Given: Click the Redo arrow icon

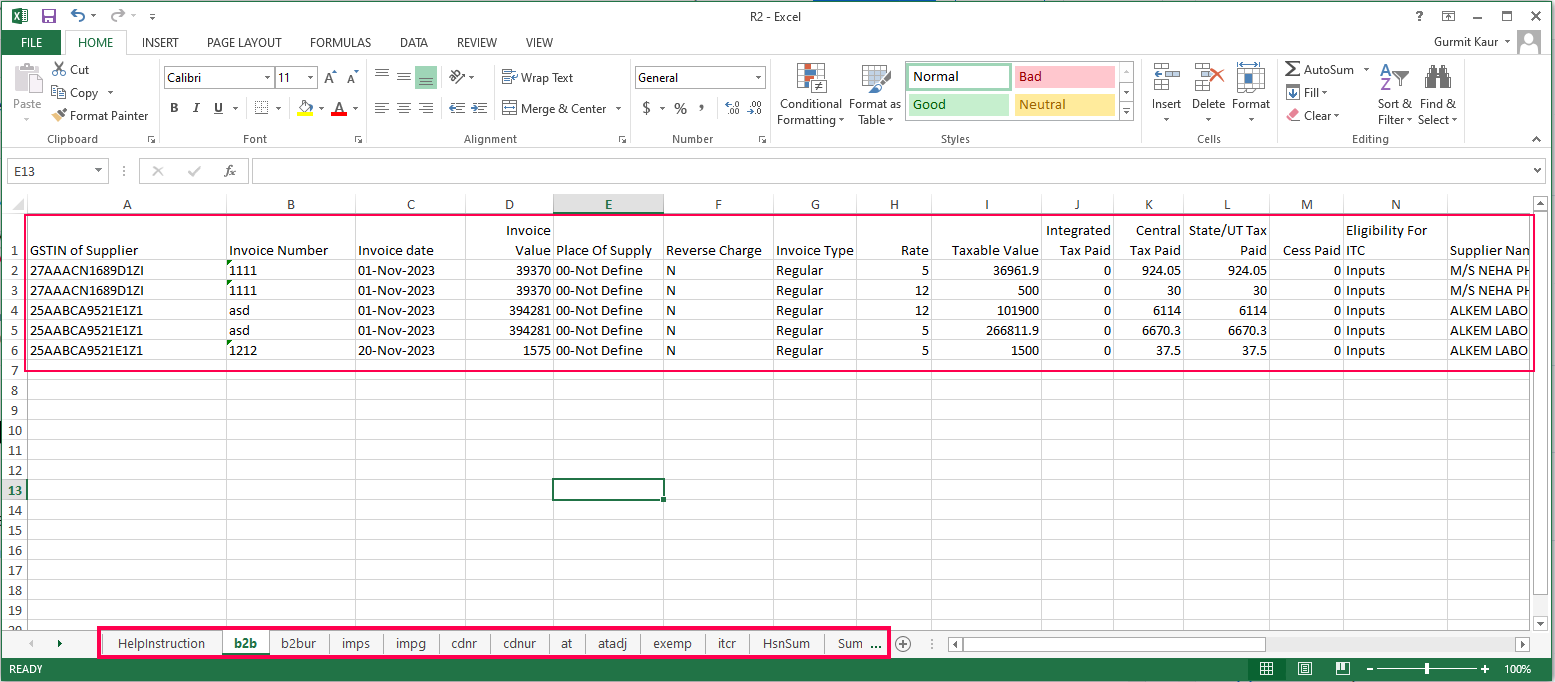Looking at the screenshot, I should [117, 16].
